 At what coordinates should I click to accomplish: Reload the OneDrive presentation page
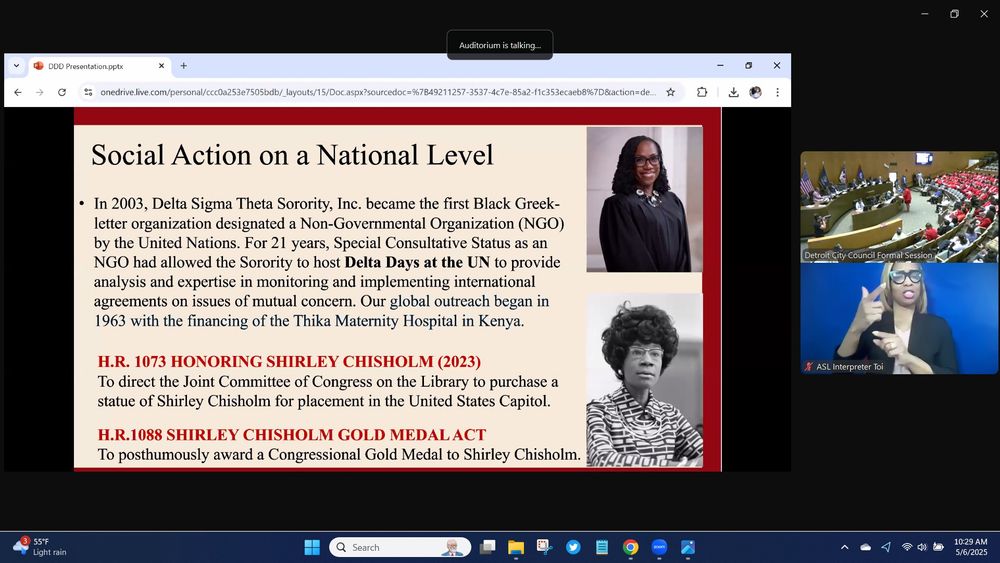click(x=62, y=92)
